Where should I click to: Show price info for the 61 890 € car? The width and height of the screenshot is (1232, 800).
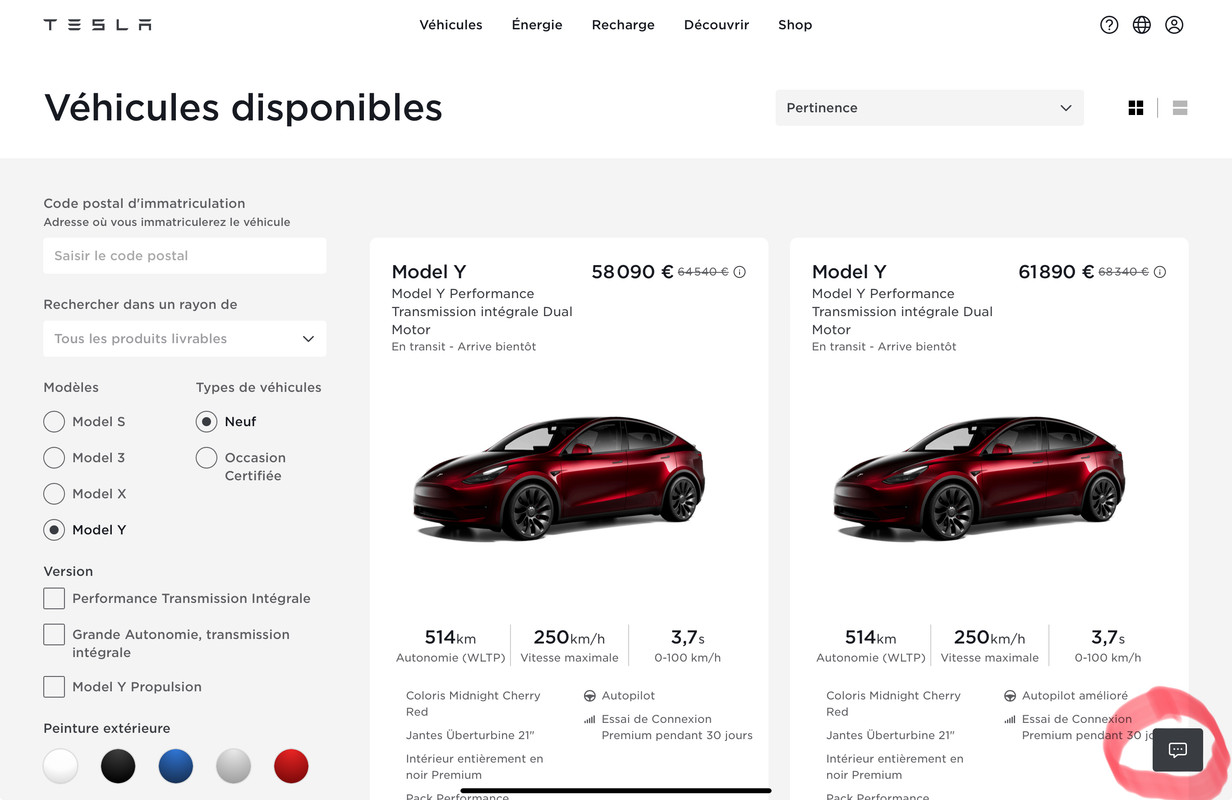pyautogui.click(x=1160, y=272)
